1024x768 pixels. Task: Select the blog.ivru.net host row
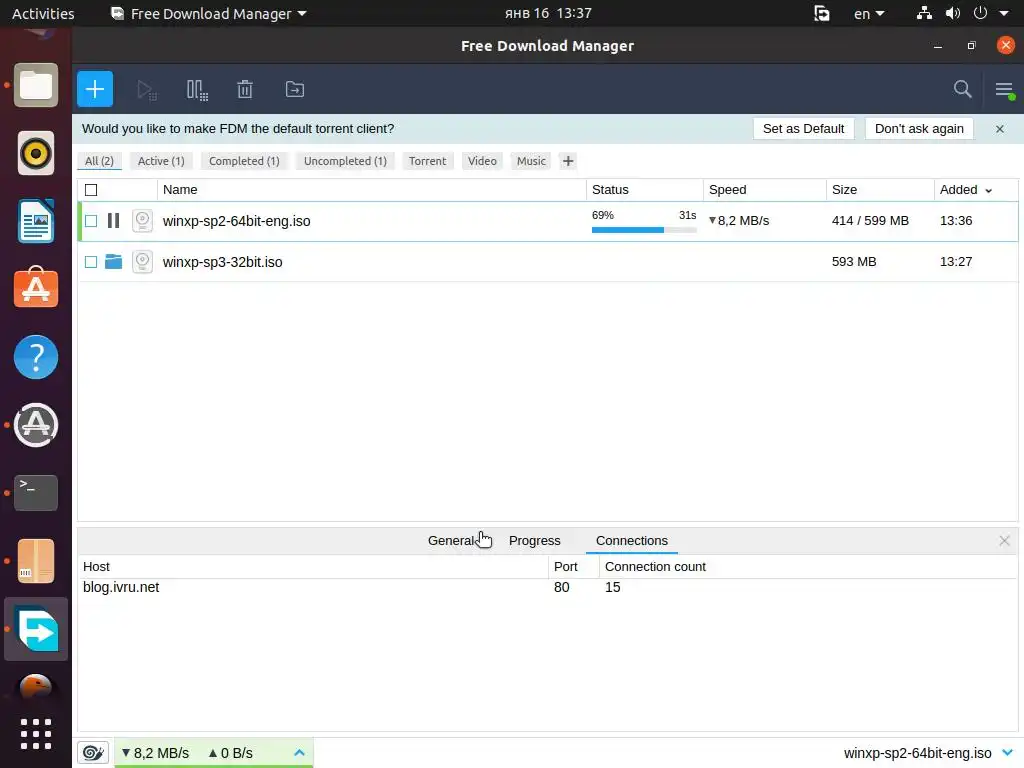pyautogui.click(x=547, y=587)
